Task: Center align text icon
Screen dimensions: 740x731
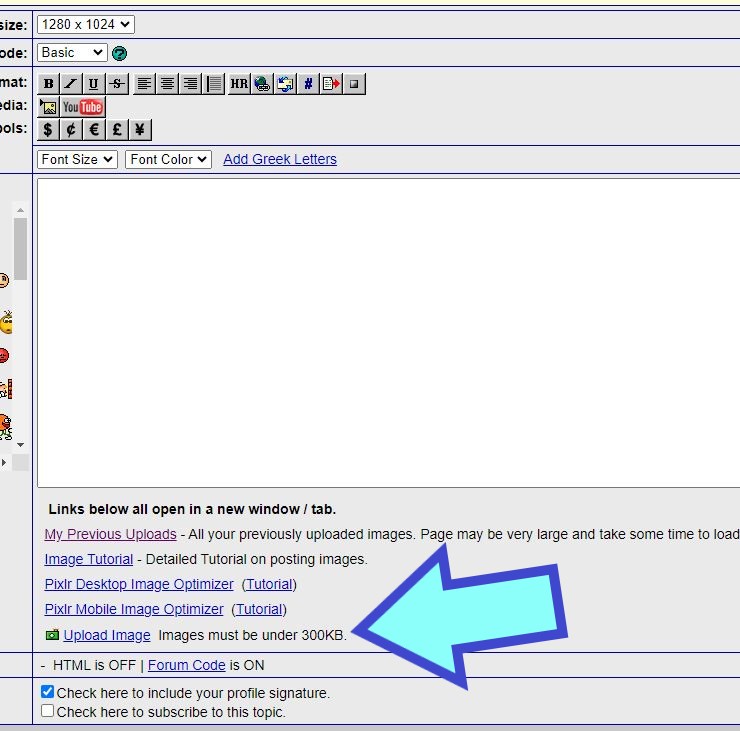Action: [167, 84]
